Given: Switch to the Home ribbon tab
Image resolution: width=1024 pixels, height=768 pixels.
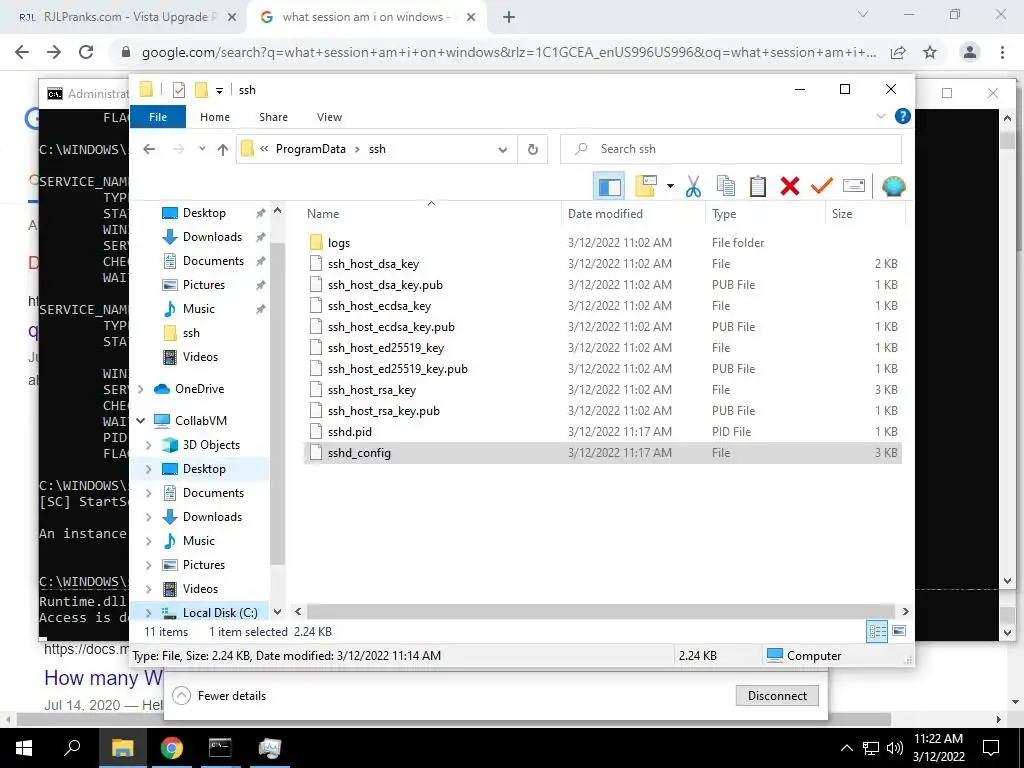Looking at the screenshot, I should pyautogui.click(x=215, y=117).
